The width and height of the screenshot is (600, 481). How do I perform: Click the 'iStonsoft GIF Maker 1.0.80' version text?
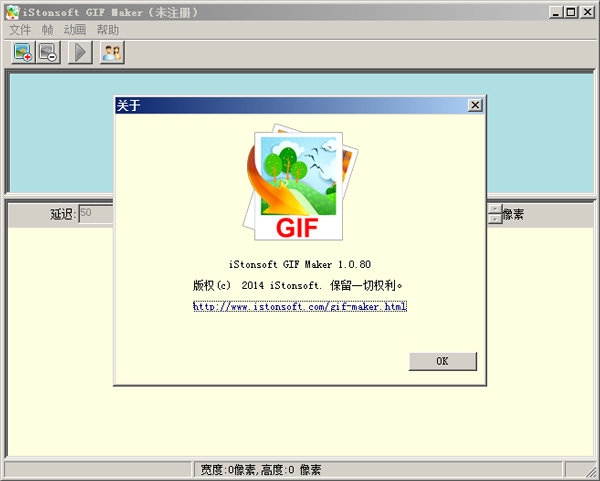(300, 264)
